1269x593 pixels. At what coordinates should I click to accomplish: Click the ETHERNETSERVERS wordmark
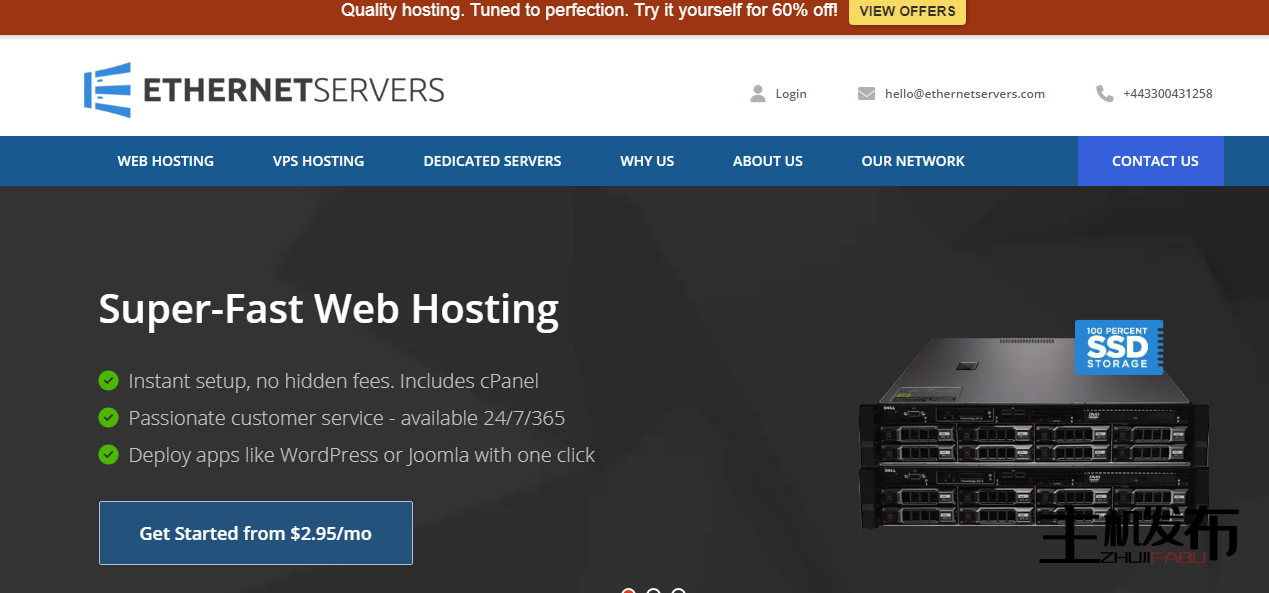point(294,91)
